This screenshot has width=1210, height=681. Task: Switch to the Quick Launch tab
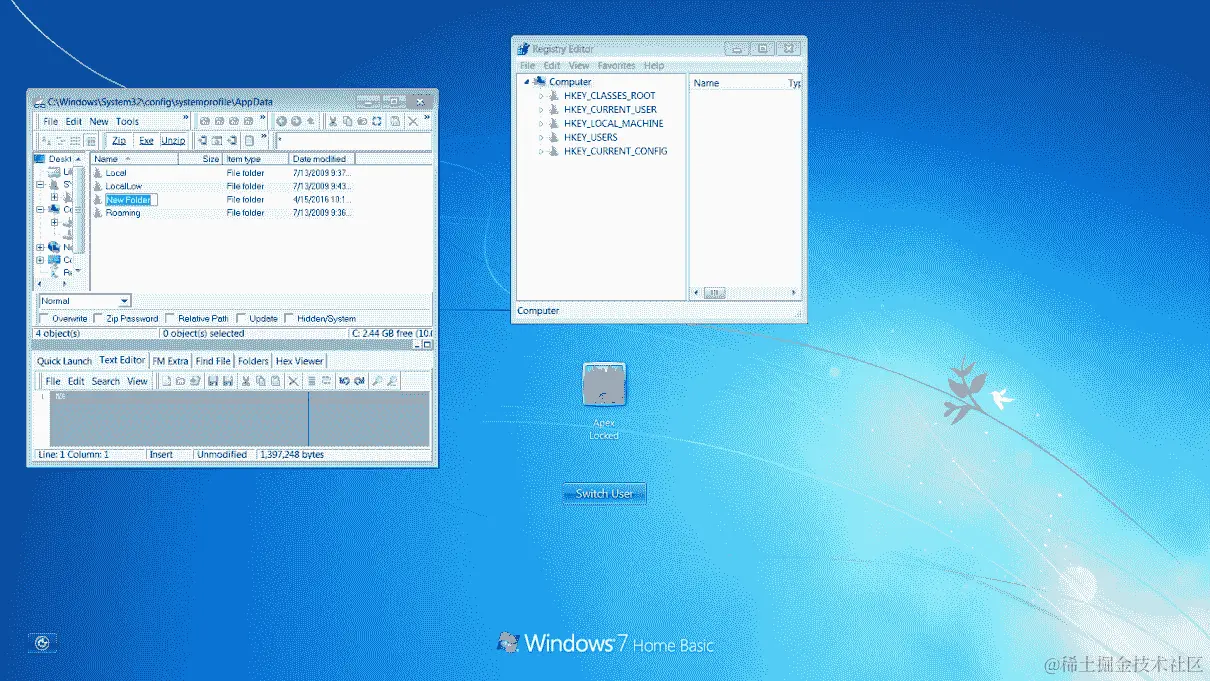[x=64, y=361]
